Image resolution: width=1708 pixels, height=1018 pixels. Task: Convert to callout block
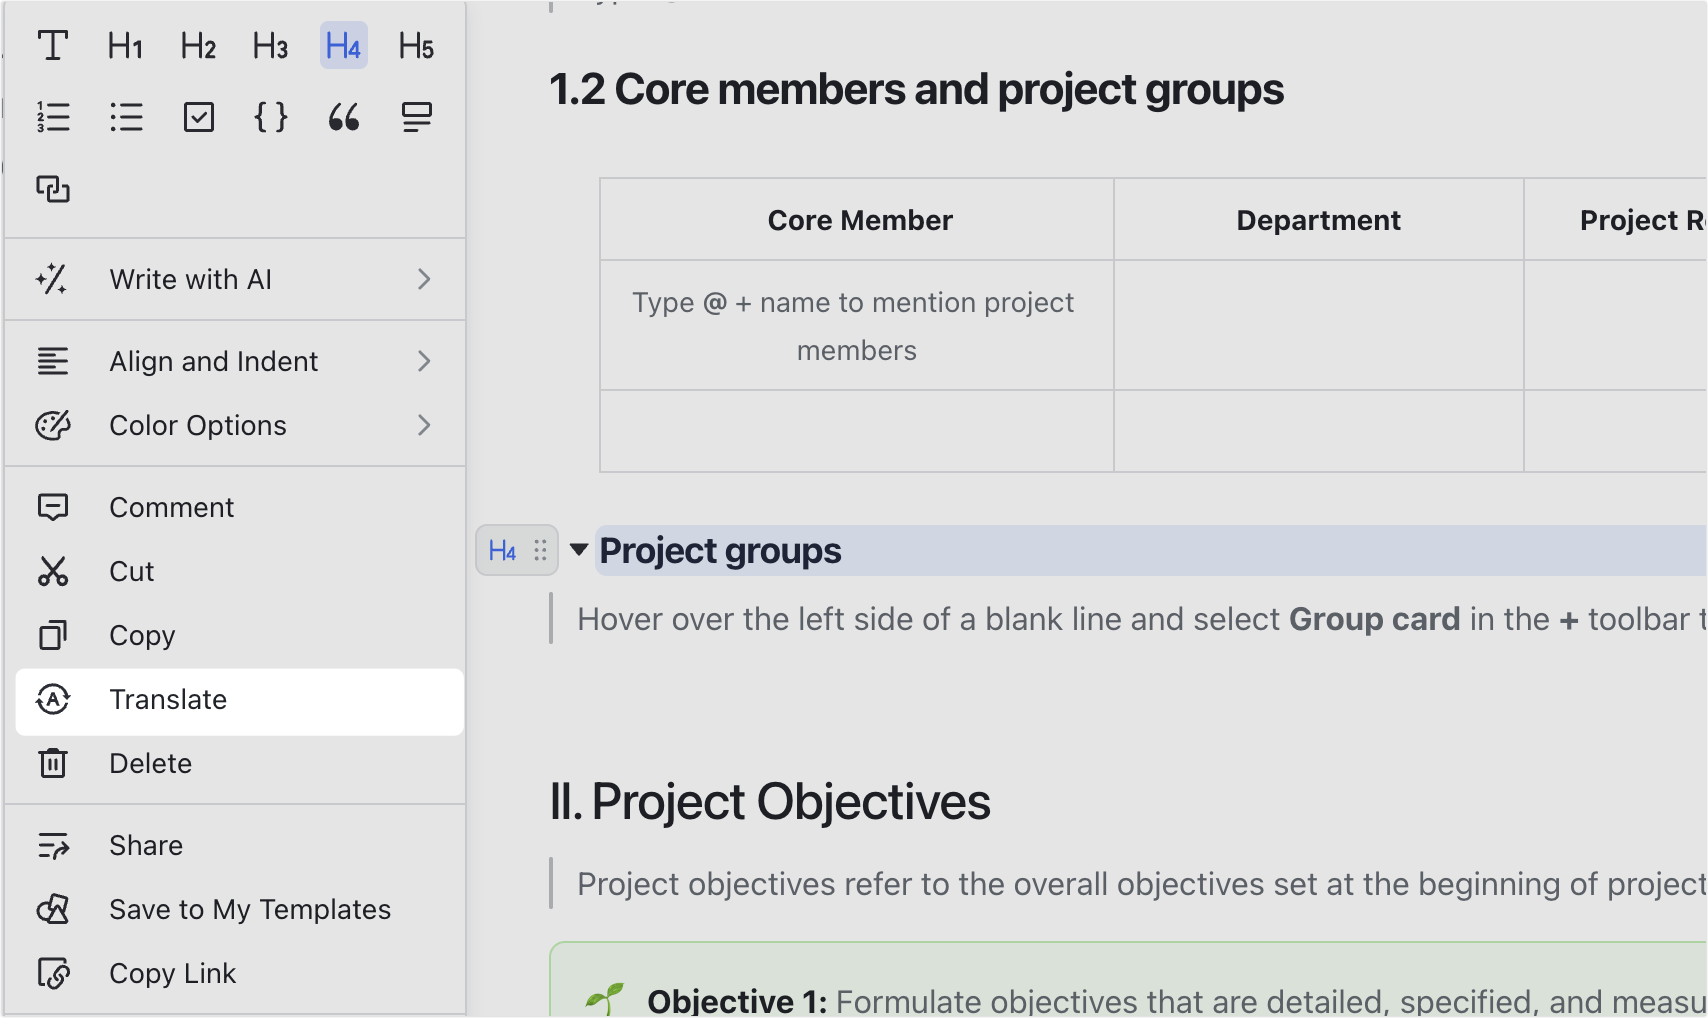[416, 117]
